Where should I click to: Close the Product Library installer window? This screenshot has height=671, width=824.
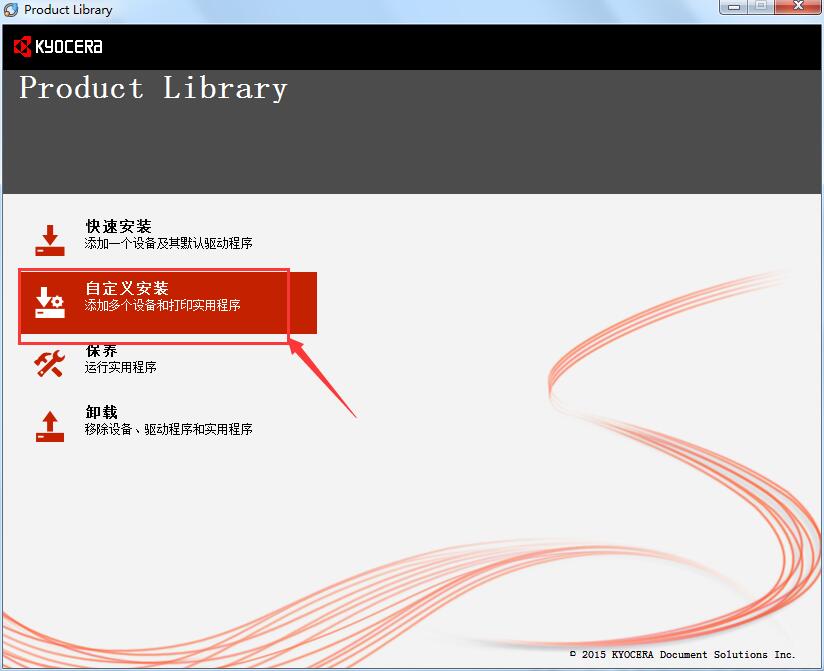coord(798,7)
